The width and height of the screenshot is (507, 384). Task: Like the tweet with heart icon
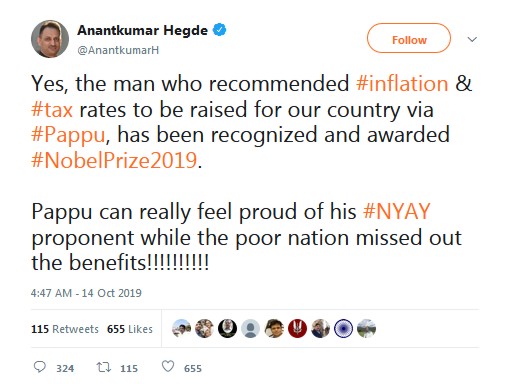[x=168, y=366]
